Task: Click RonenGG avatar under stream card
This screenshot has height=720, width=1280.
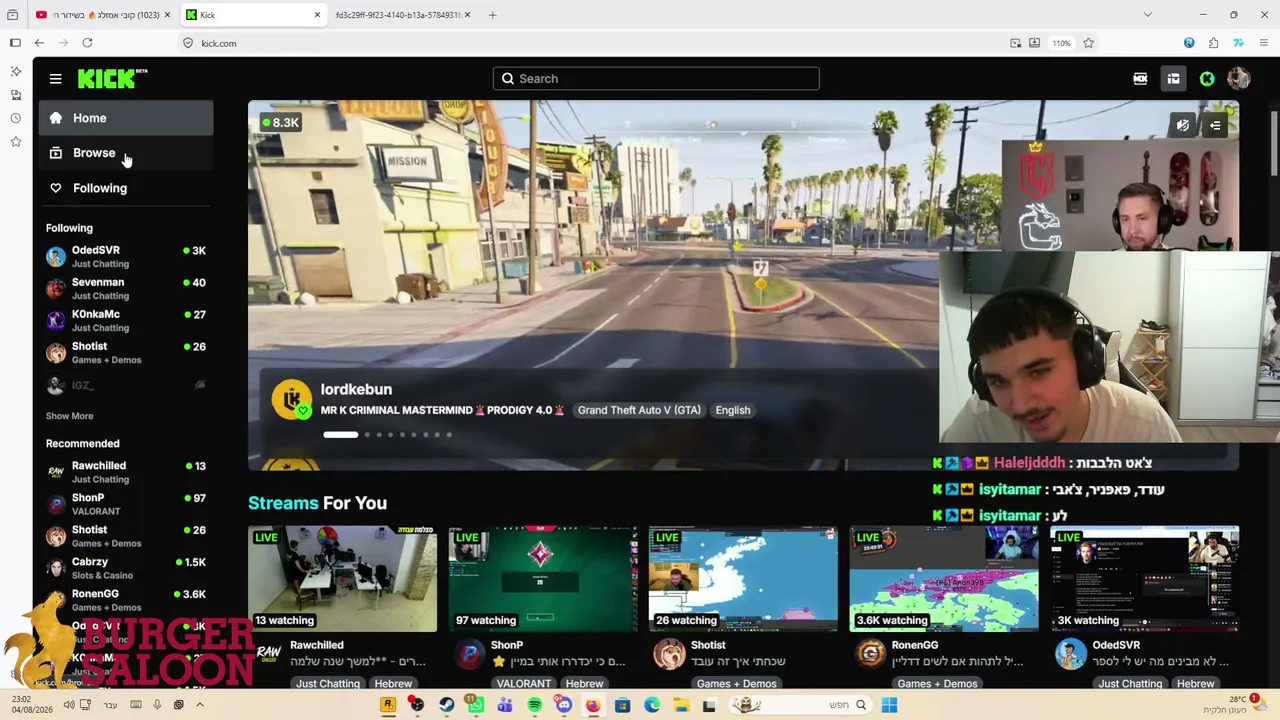Action: (x=871, y=654)
